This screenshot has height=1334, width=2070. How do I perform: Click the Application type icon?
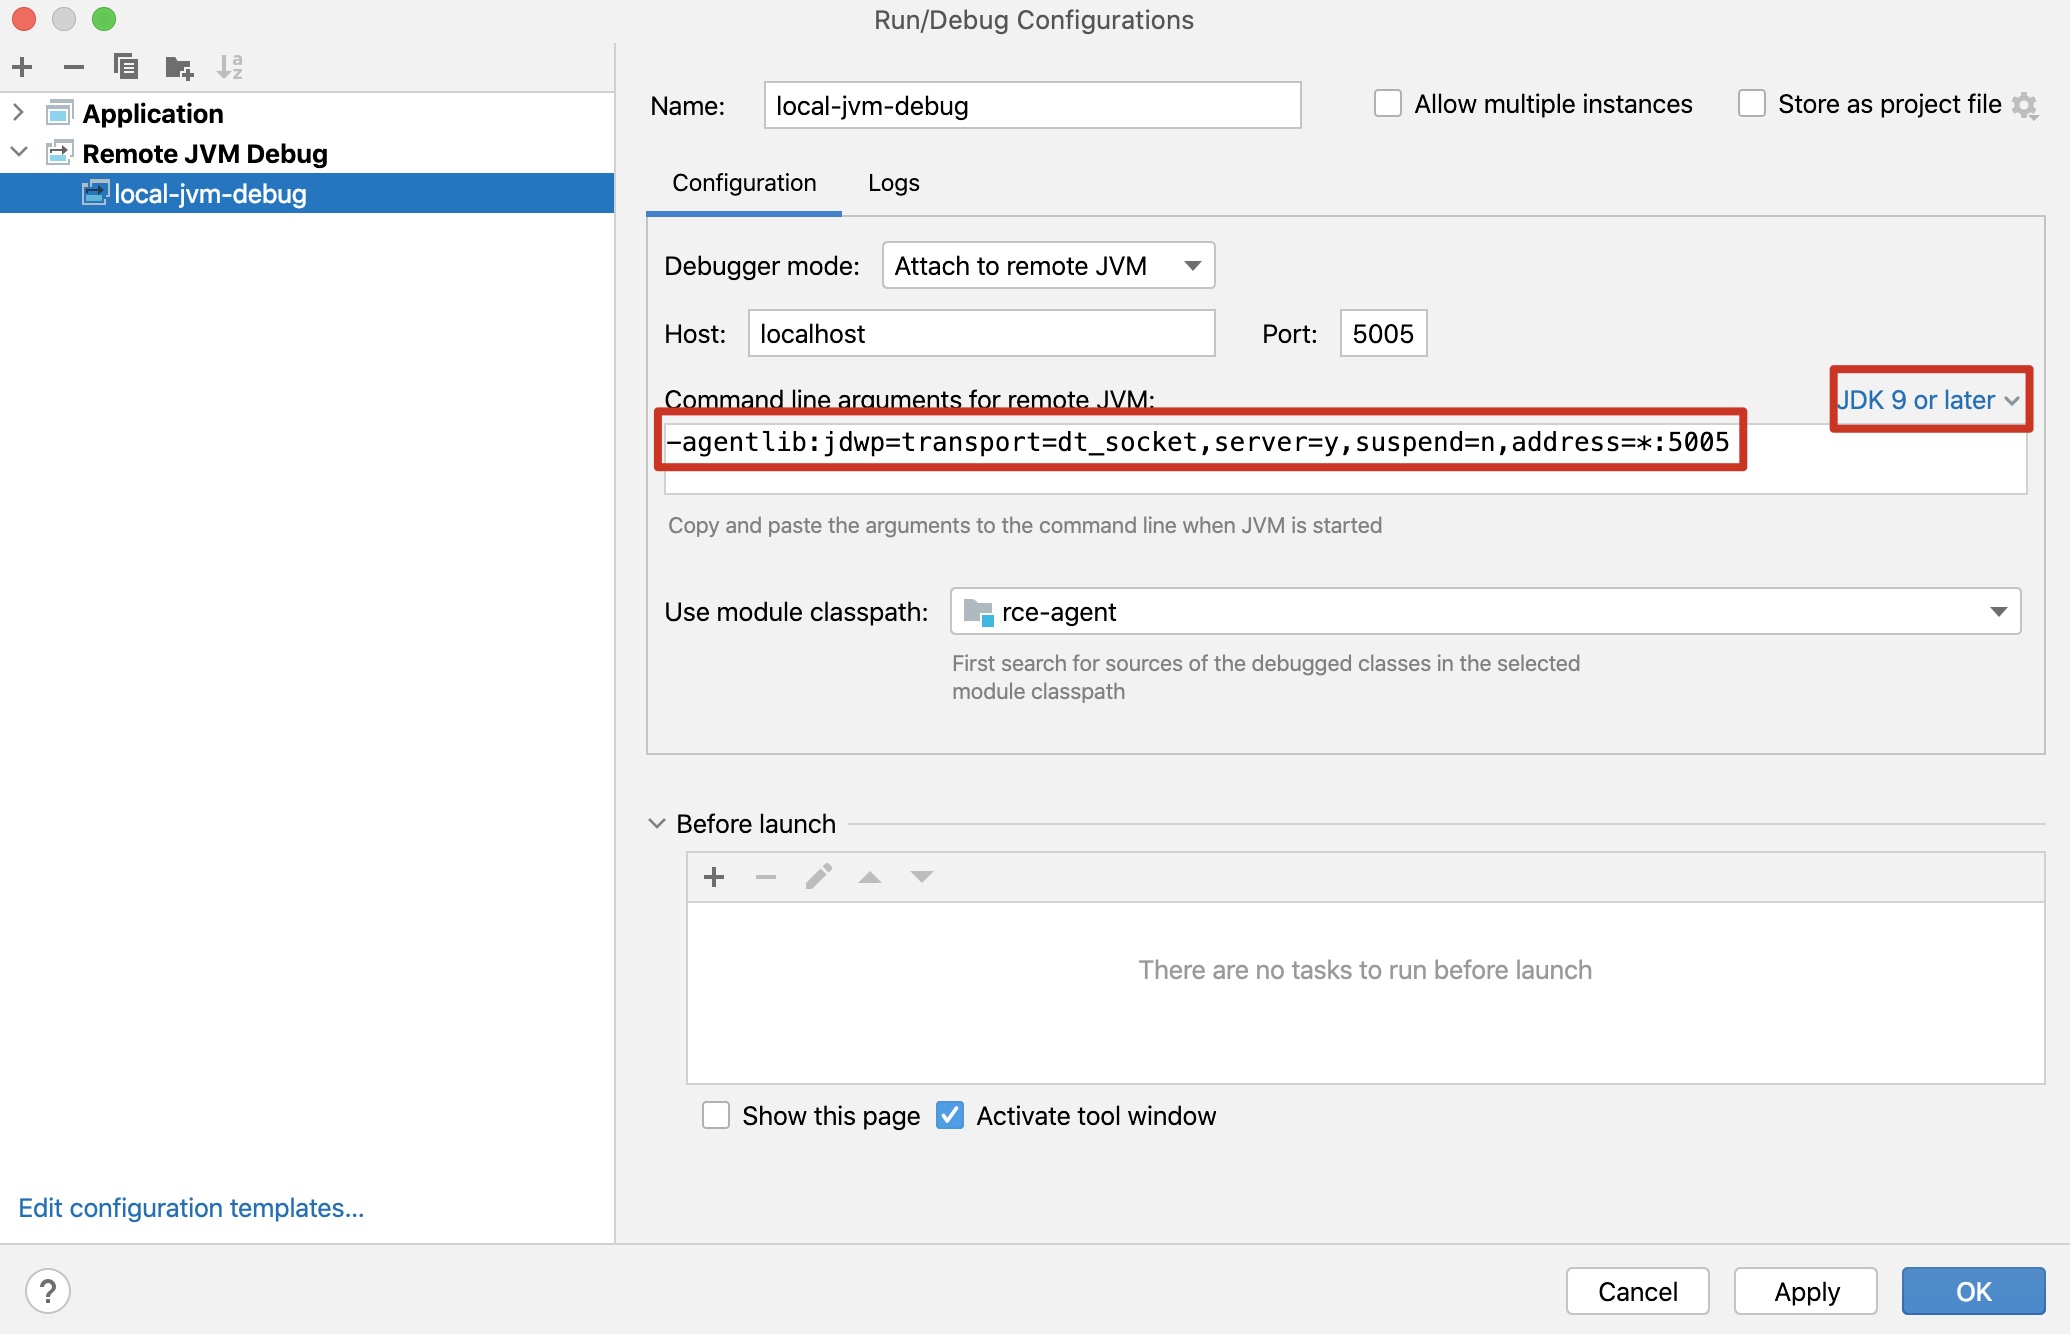click(x=60, y=113)
